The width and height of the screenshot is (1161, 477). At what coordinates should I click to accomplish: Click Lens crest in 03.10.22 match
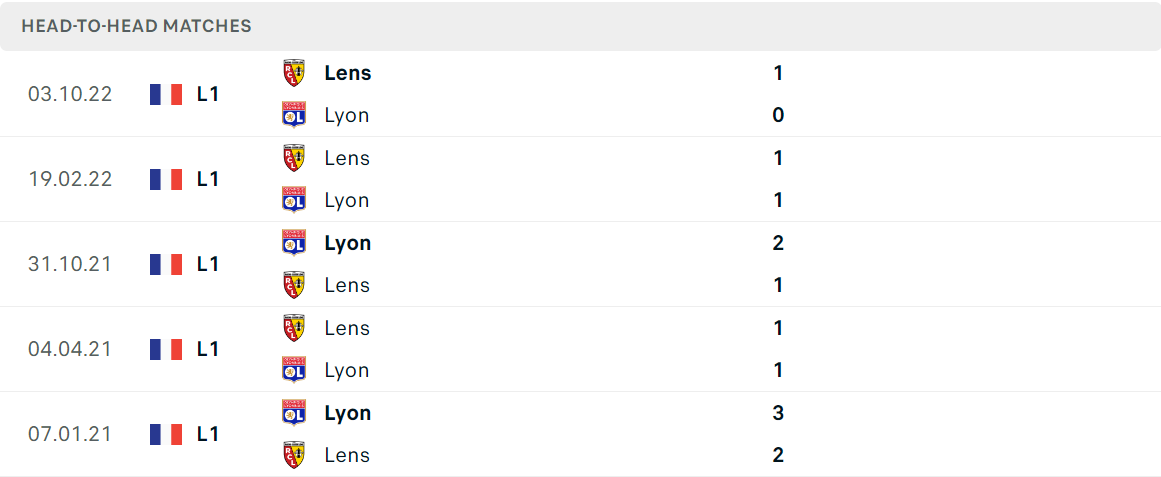click(x=294, y=73)
